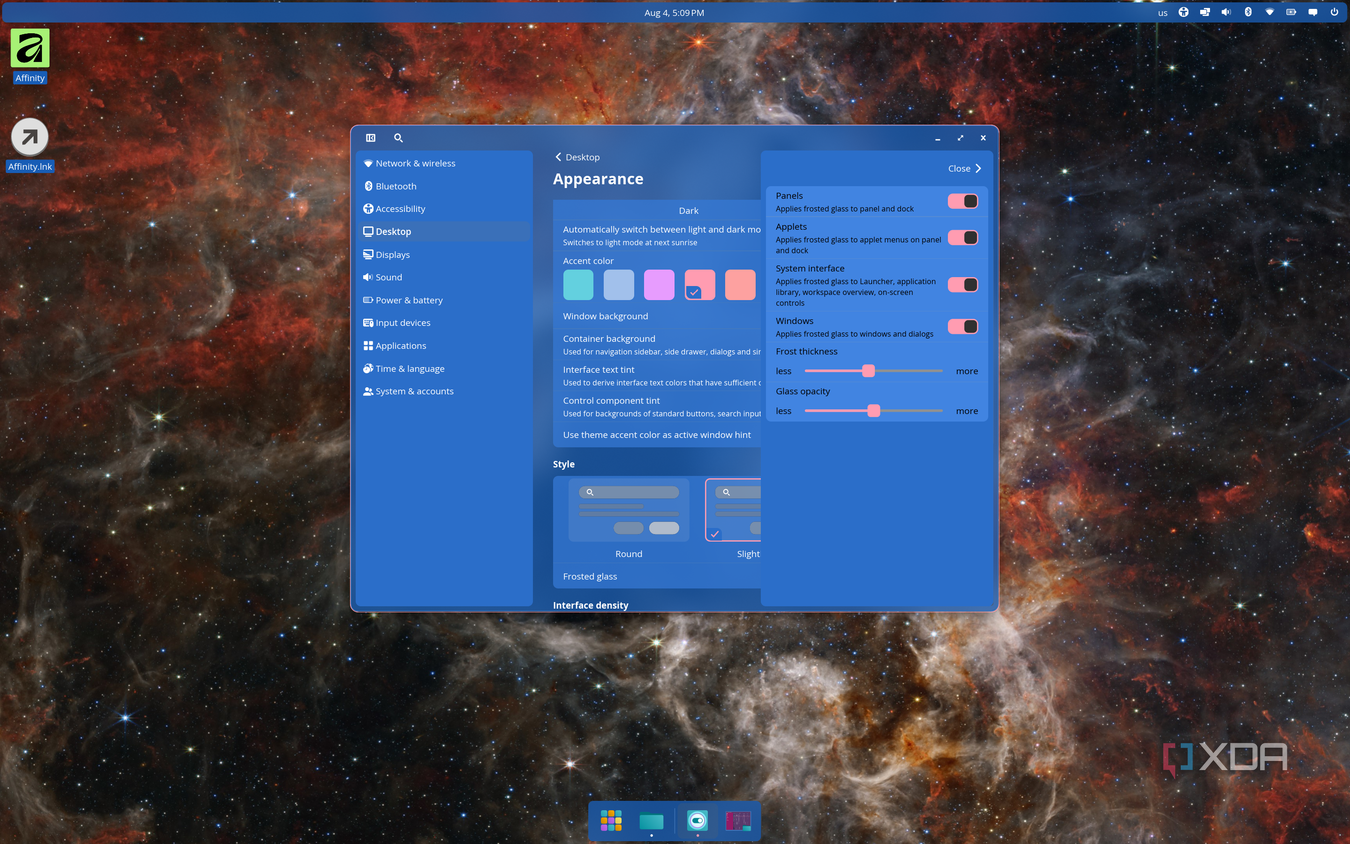1350x844 pixels.
Task: Click the Style section heading
Action: [x=564, y=464]
